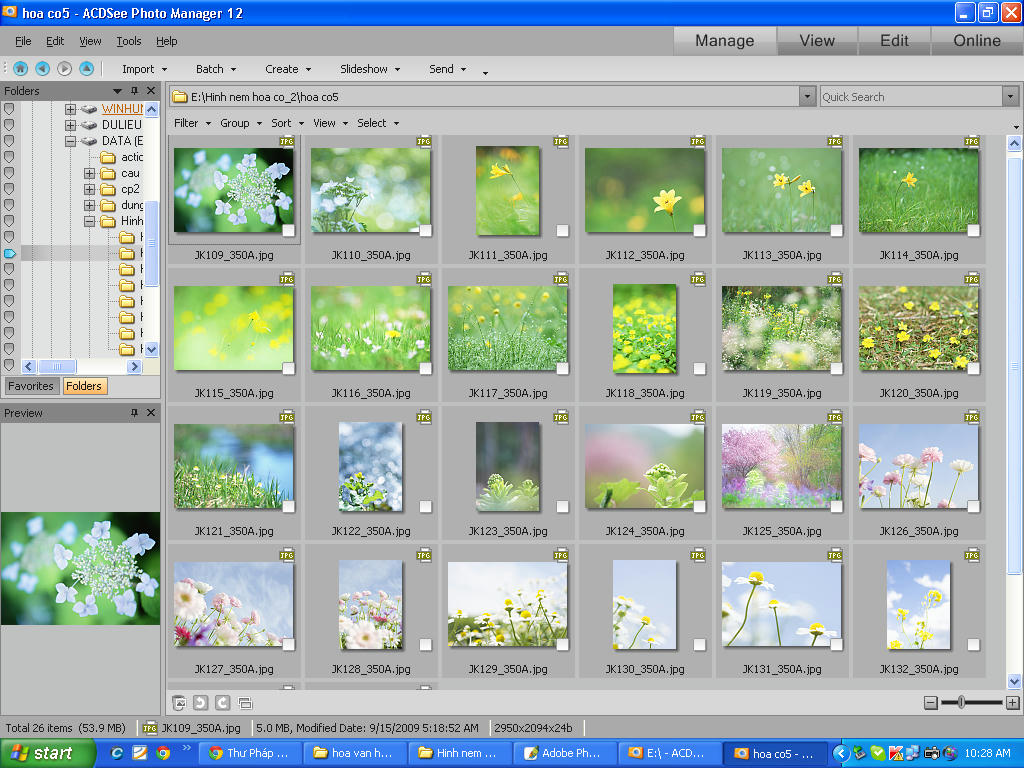Adjust the thumbnail size slider handle
The image size is (1024, 768).
[x=961, y=703]
